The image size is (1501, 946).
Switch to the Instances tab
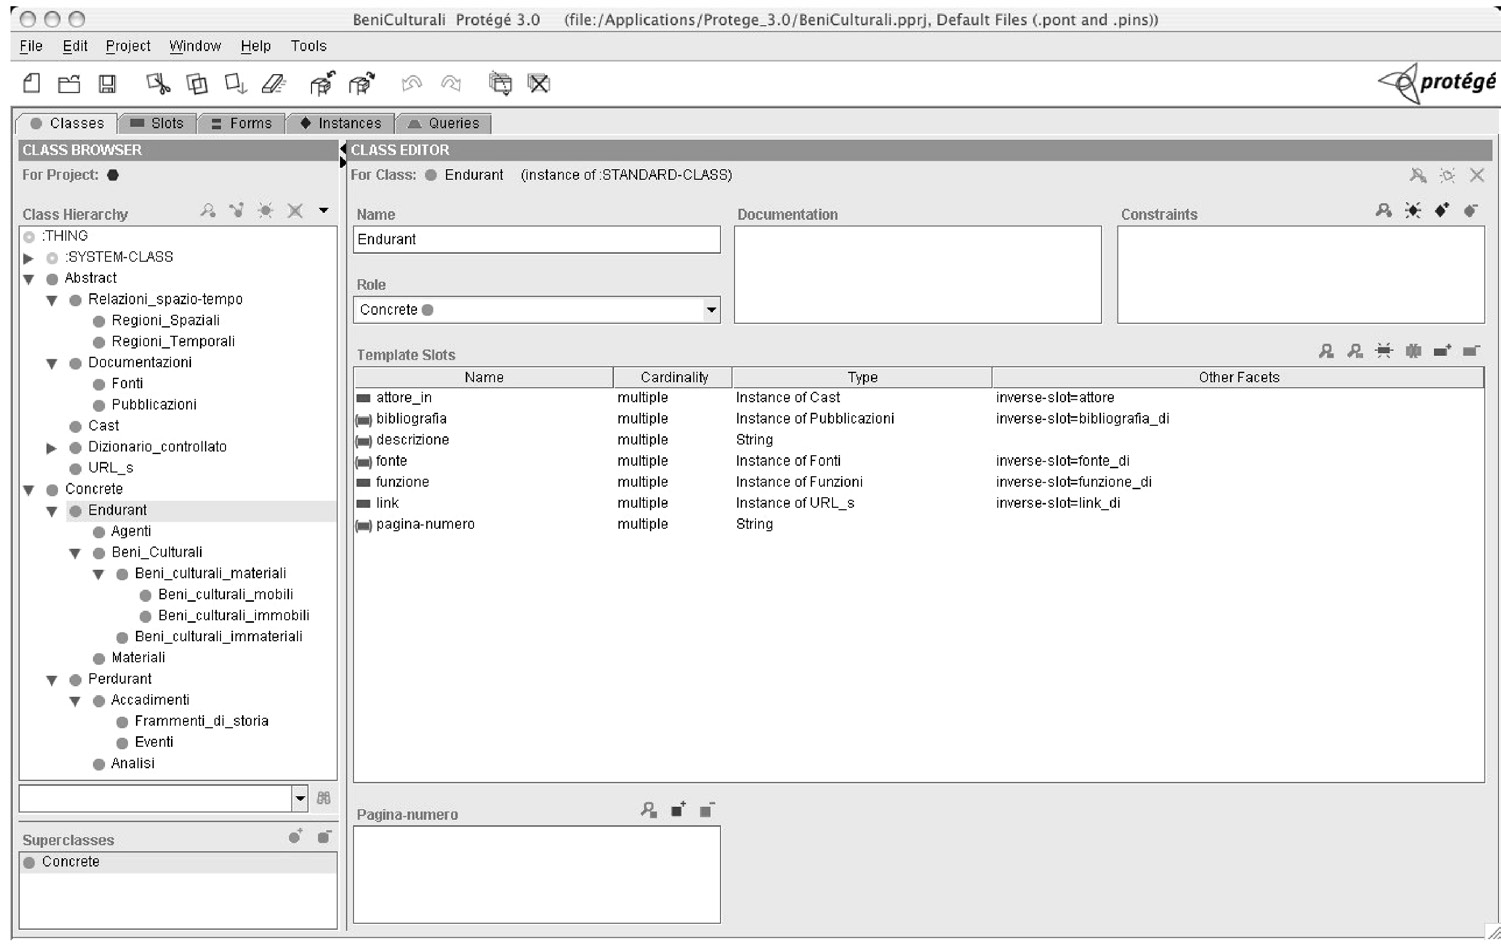(340, 123)
